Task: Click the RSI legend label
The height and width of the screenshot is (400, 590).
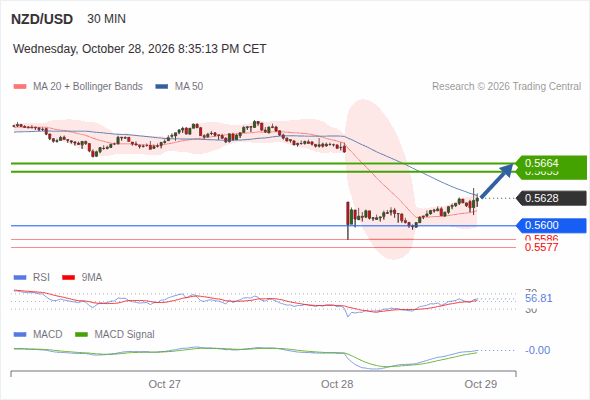Action: click(x=41, y=278)
